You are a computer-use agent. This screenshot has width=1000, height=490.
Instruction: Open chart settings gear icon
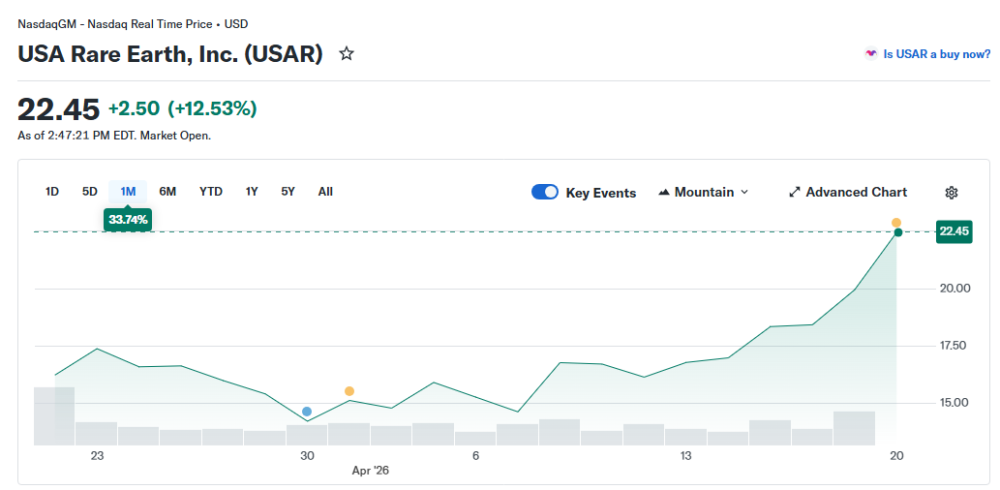click(x=951, y=192)
